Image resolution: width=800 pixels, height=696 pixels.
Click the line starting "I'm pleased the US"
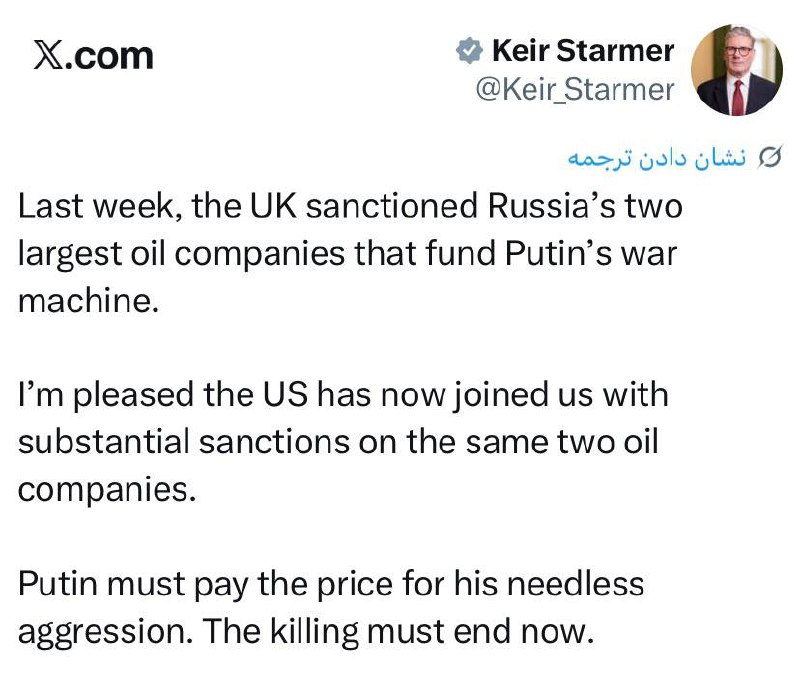(x=343, y=394)
